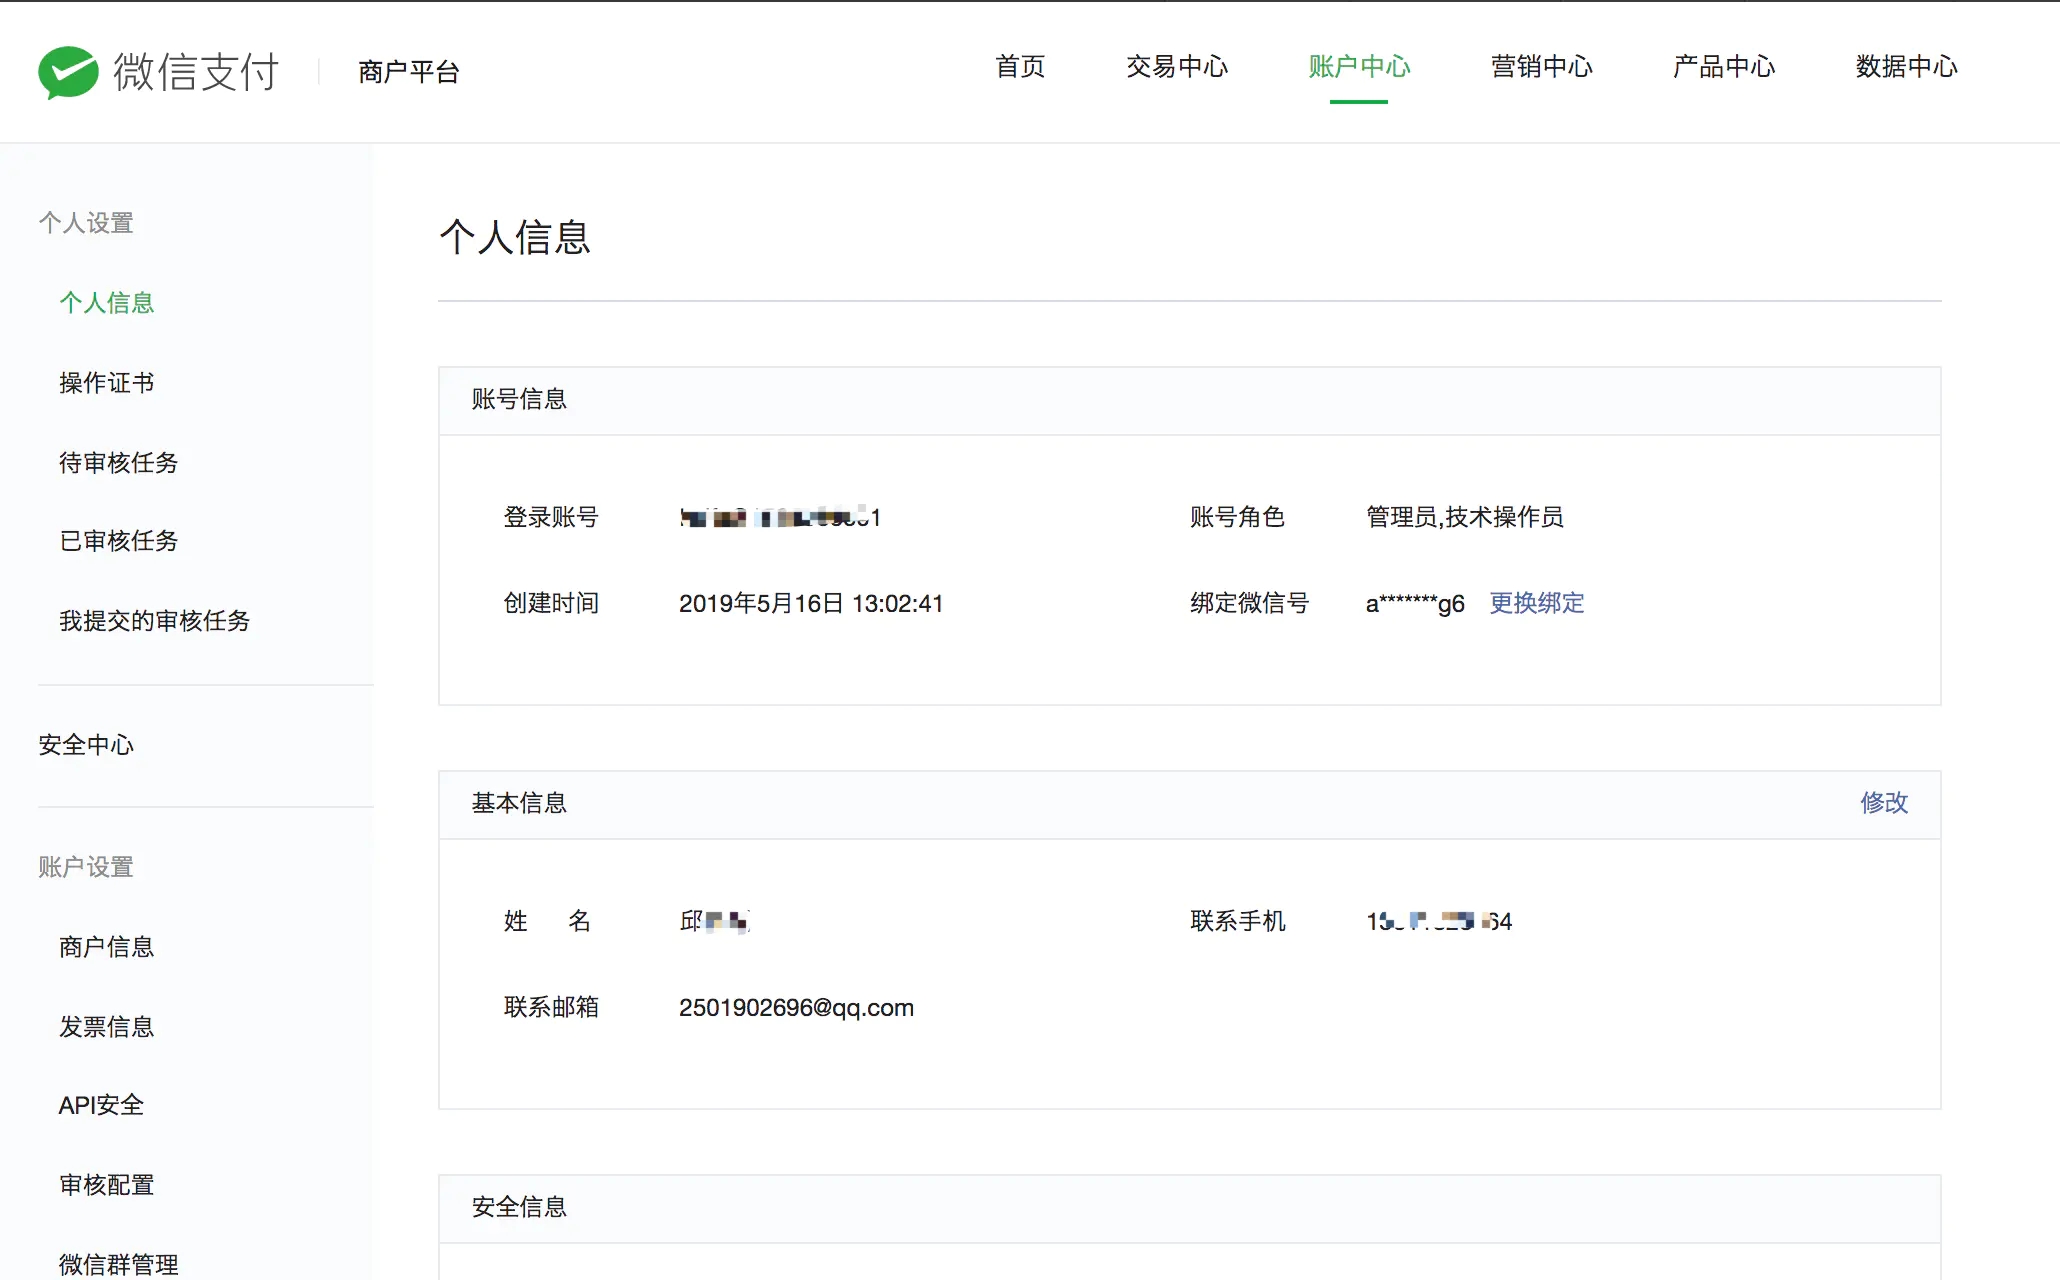Click 修改 to edit basic information
Image resolution: width=2060 pixels, height=1280 pixels.
coord(1884,803)
